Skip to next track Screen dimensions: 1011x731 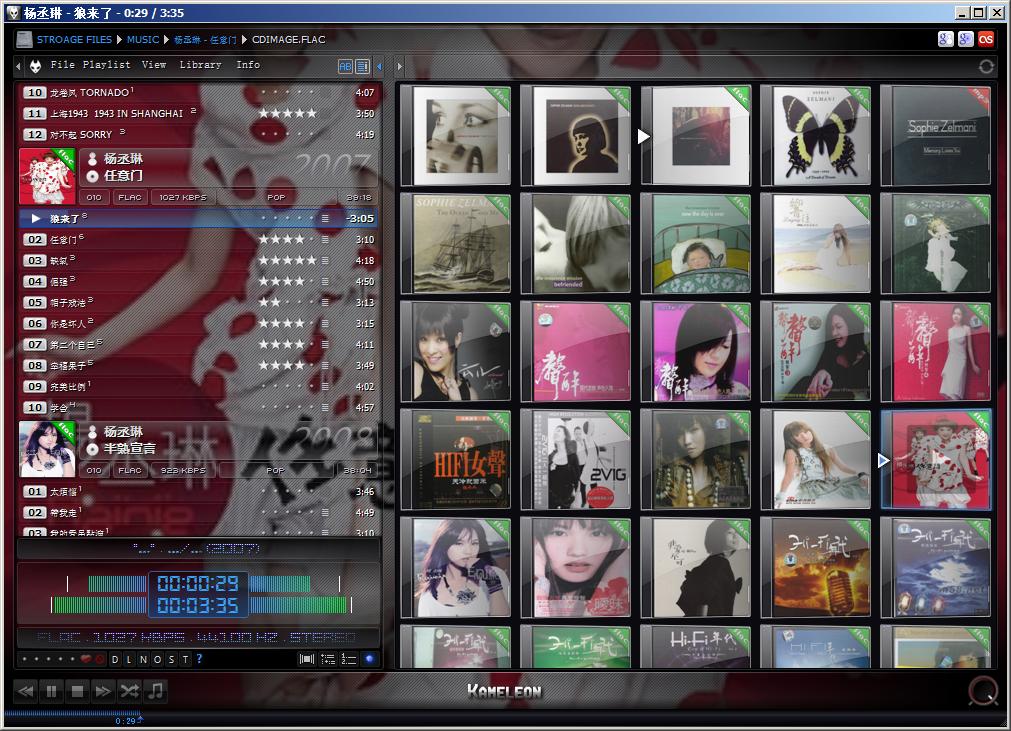point(103,692)
